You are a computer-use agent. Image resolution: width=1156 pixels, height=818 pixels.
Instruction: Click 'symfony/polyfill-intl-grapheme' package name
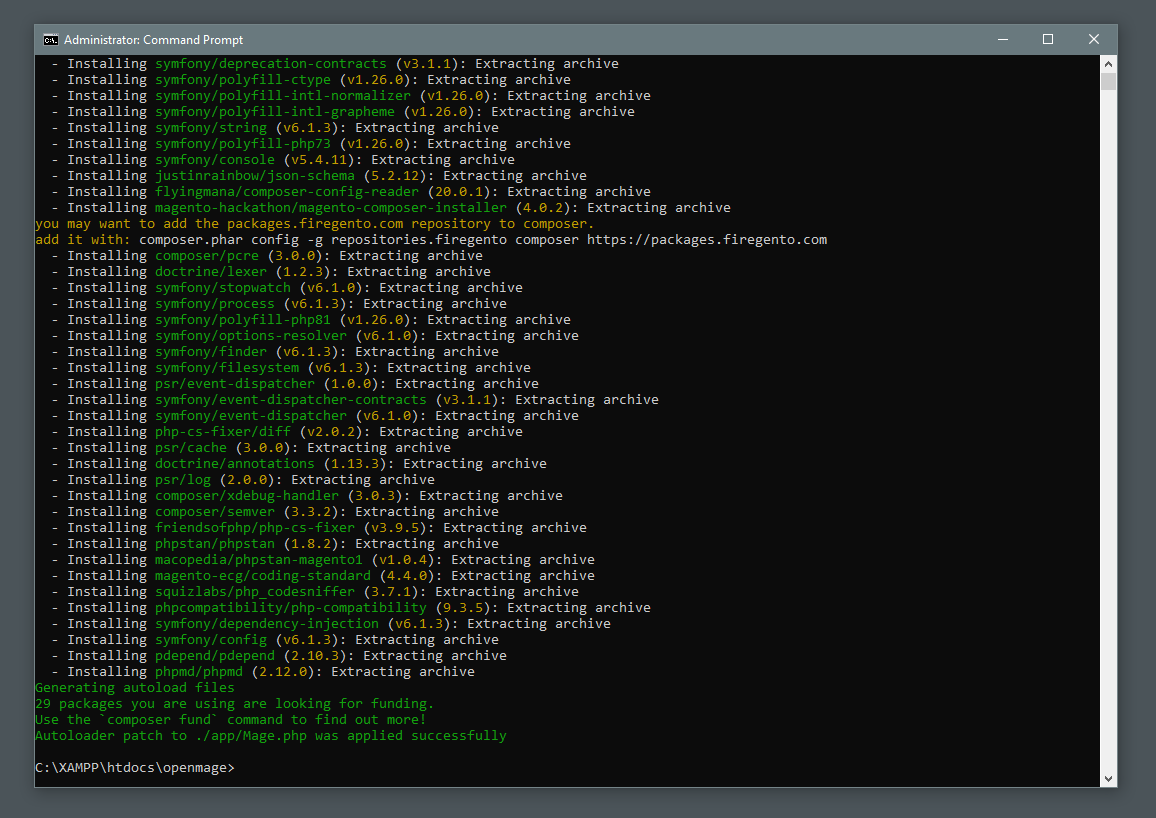[274, 112]
